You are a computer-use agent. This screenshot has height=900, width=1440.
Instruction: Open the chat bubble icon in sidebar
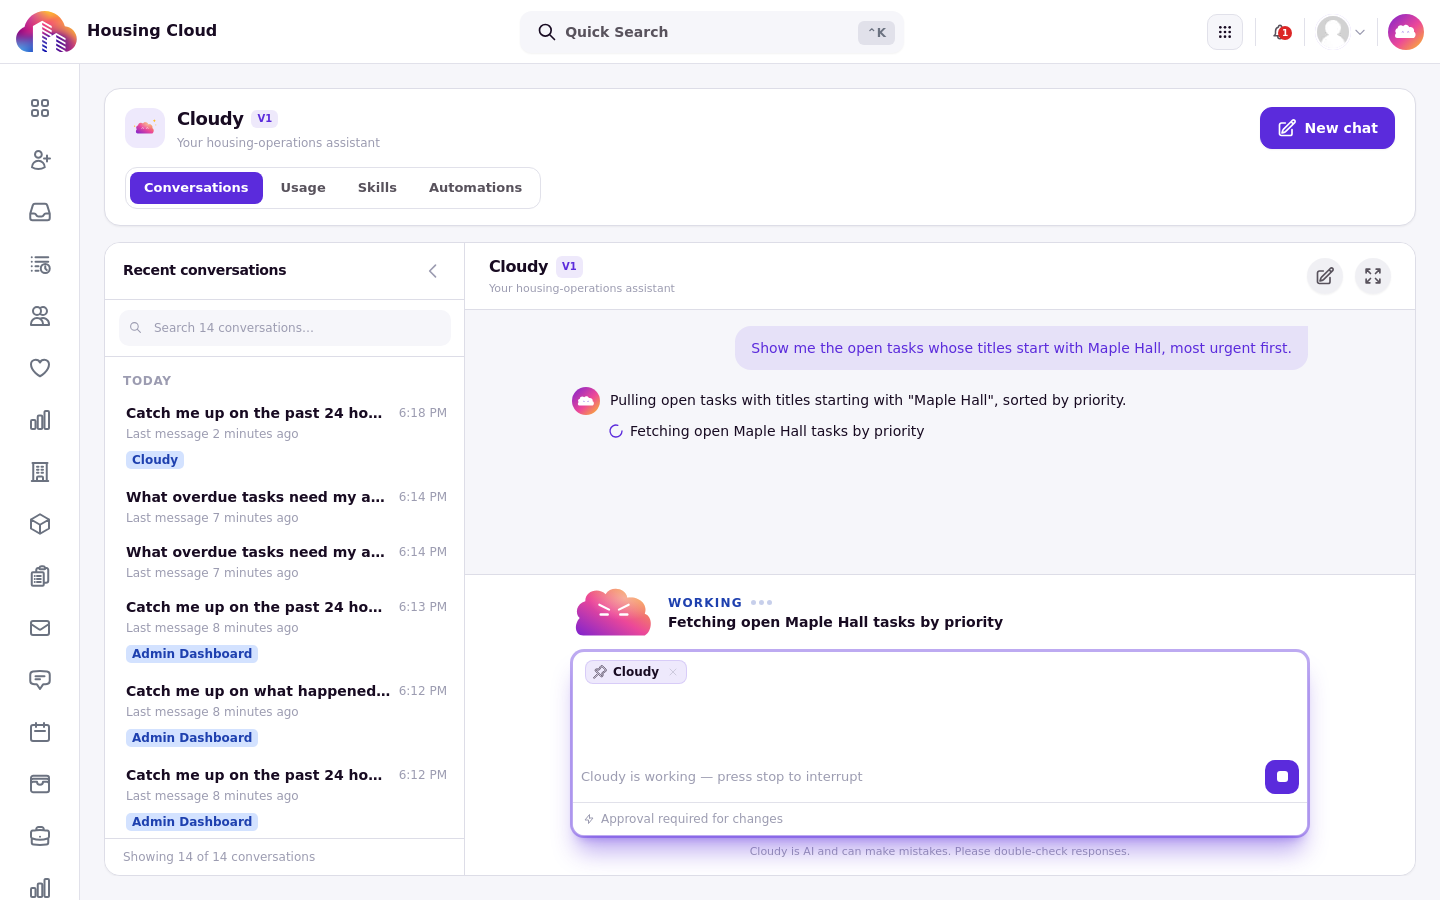[40, 680]
